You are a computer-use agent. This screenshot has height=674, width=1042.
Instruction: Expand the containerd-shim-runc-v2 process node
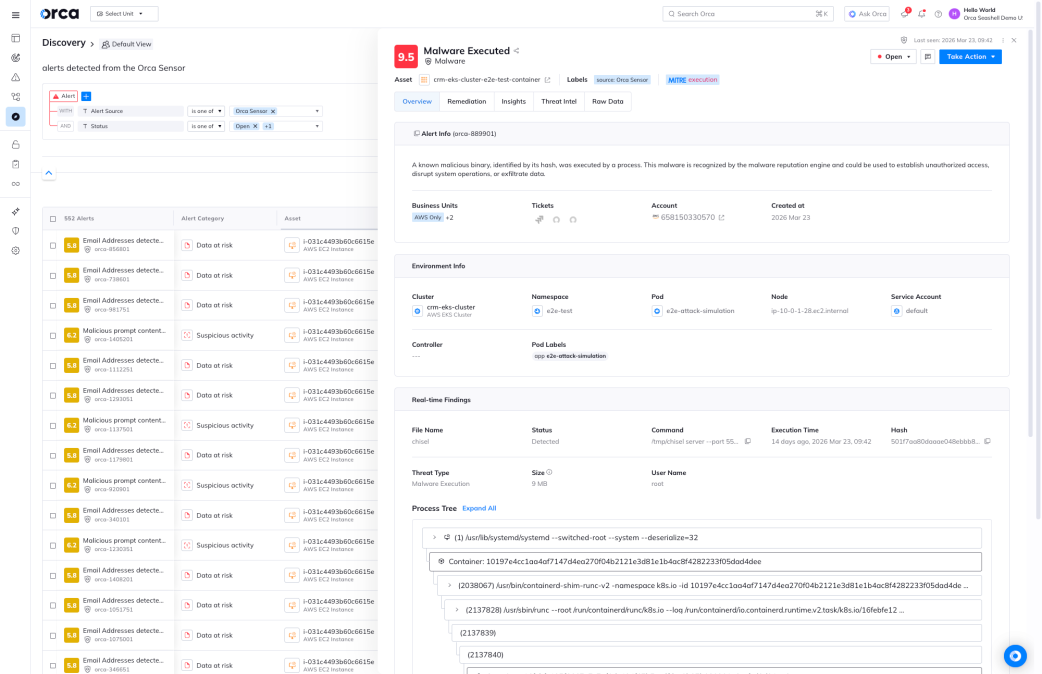tap(450, 586)
